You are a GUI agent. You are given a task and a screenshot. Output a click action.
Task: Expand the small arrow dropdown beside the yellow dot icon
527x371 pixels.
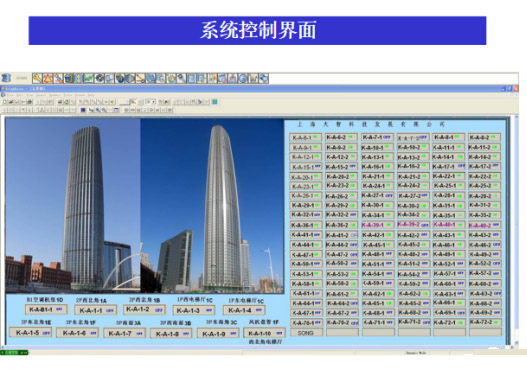click(106, 102)
